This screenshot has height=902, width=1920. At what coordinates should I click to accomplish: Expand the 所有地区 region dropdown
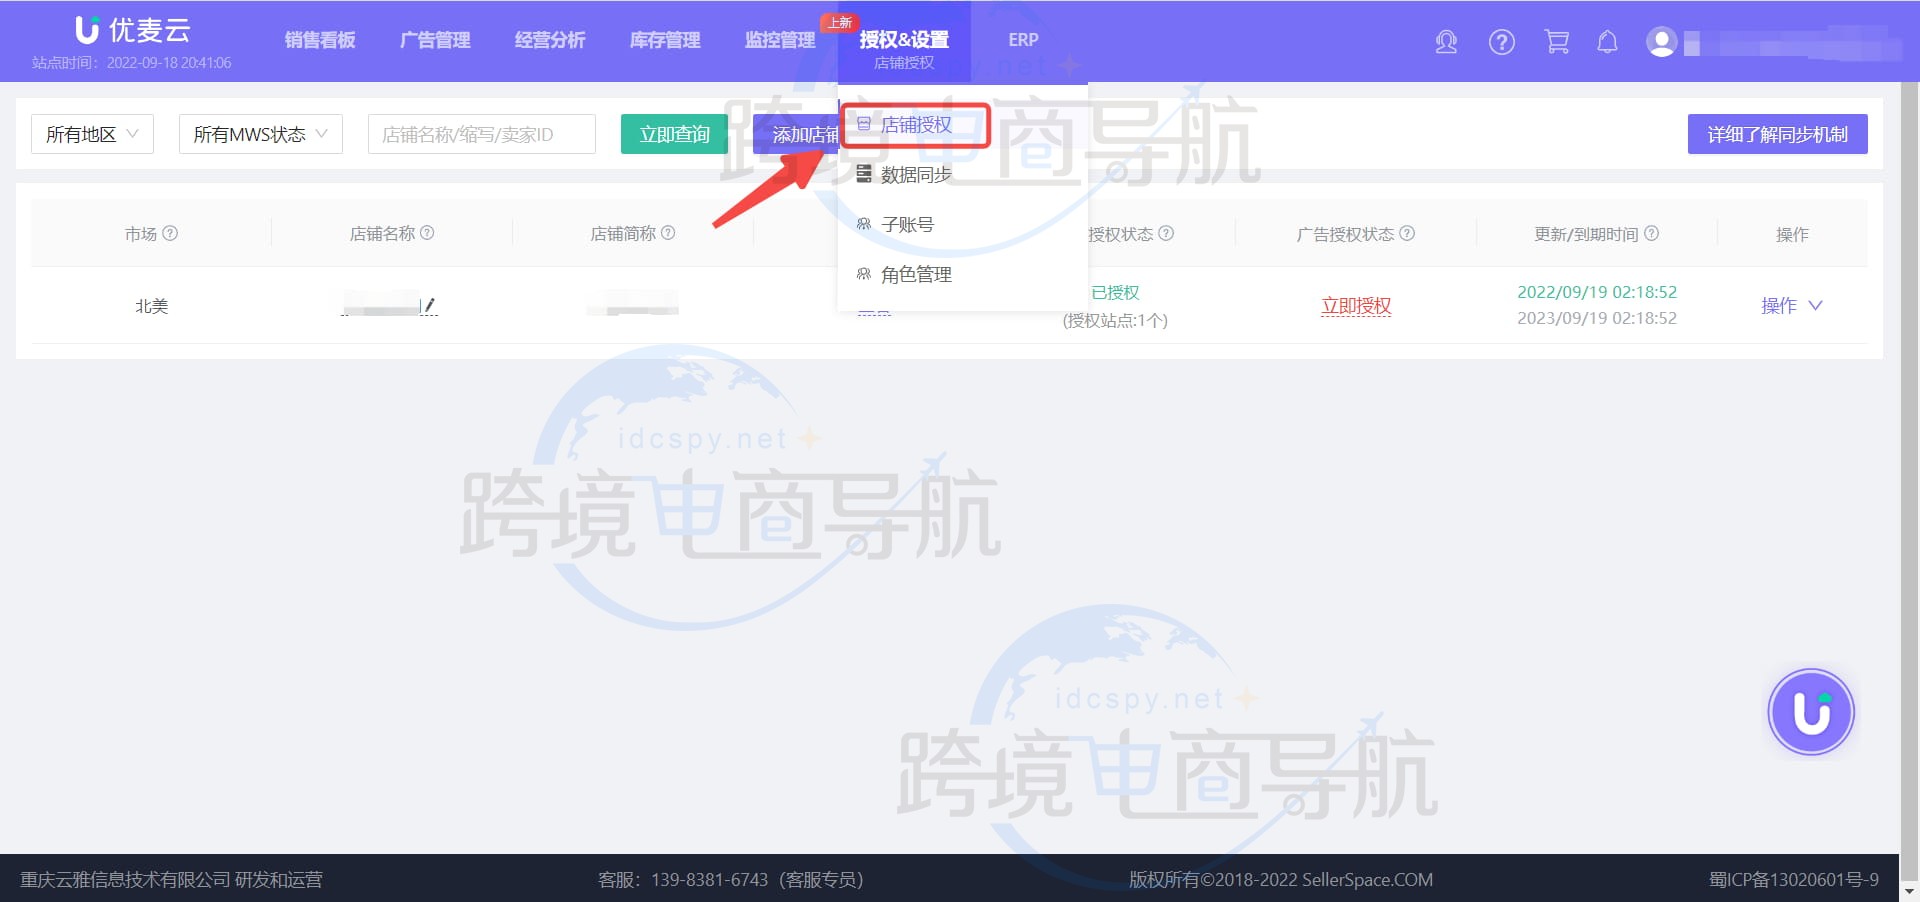pos(92,134)
